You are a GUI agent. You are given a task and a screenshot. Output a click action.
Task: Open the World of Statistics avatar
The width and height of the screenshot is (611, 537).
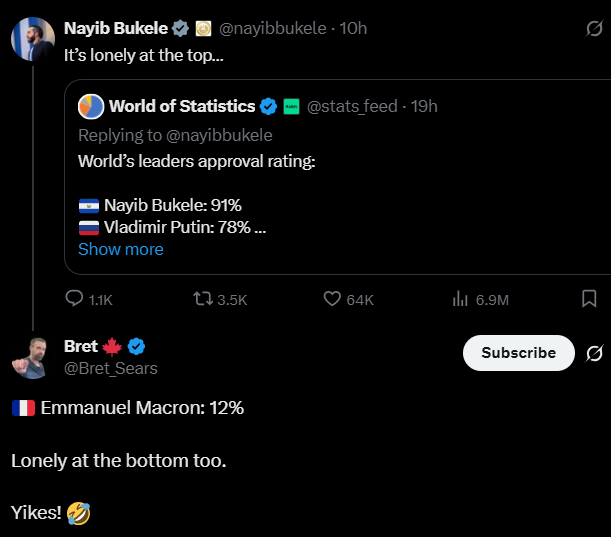point(91,106)
